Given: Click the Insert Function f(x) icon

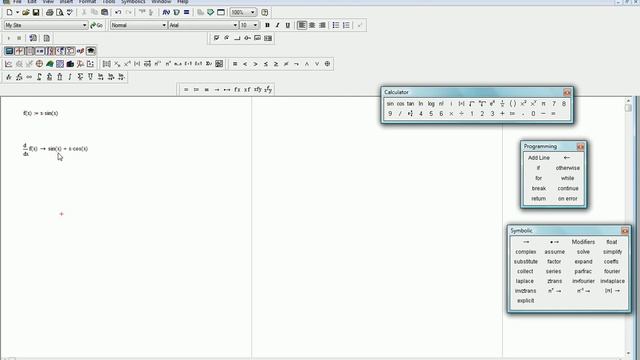Looking at the screenshot, I should (x=166, y=12).
